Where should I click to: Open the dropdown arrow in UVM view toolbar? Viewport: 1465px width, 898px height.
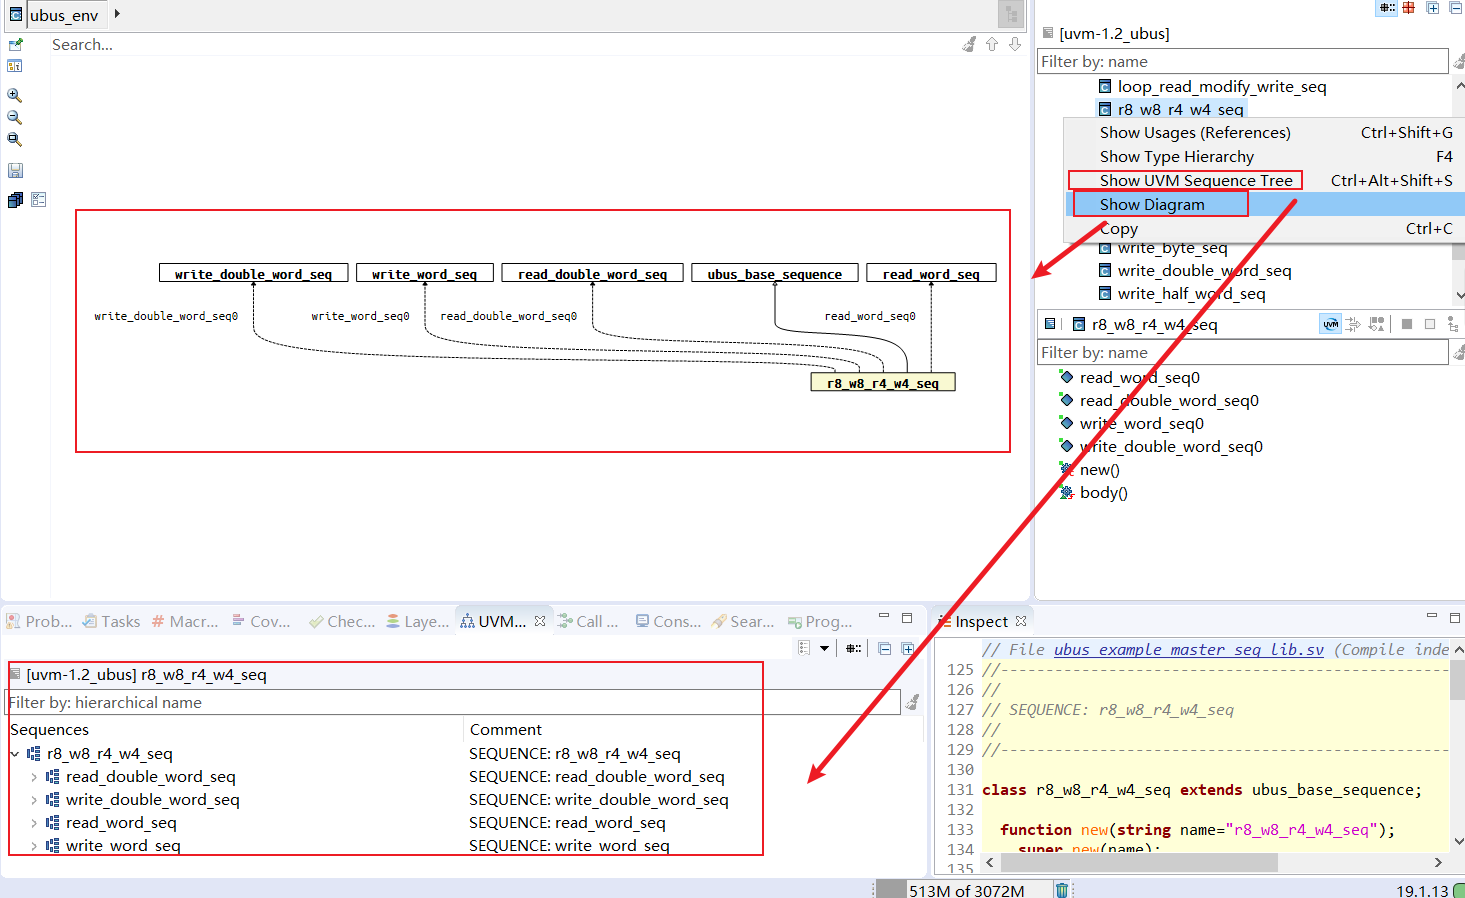point(824,648)
